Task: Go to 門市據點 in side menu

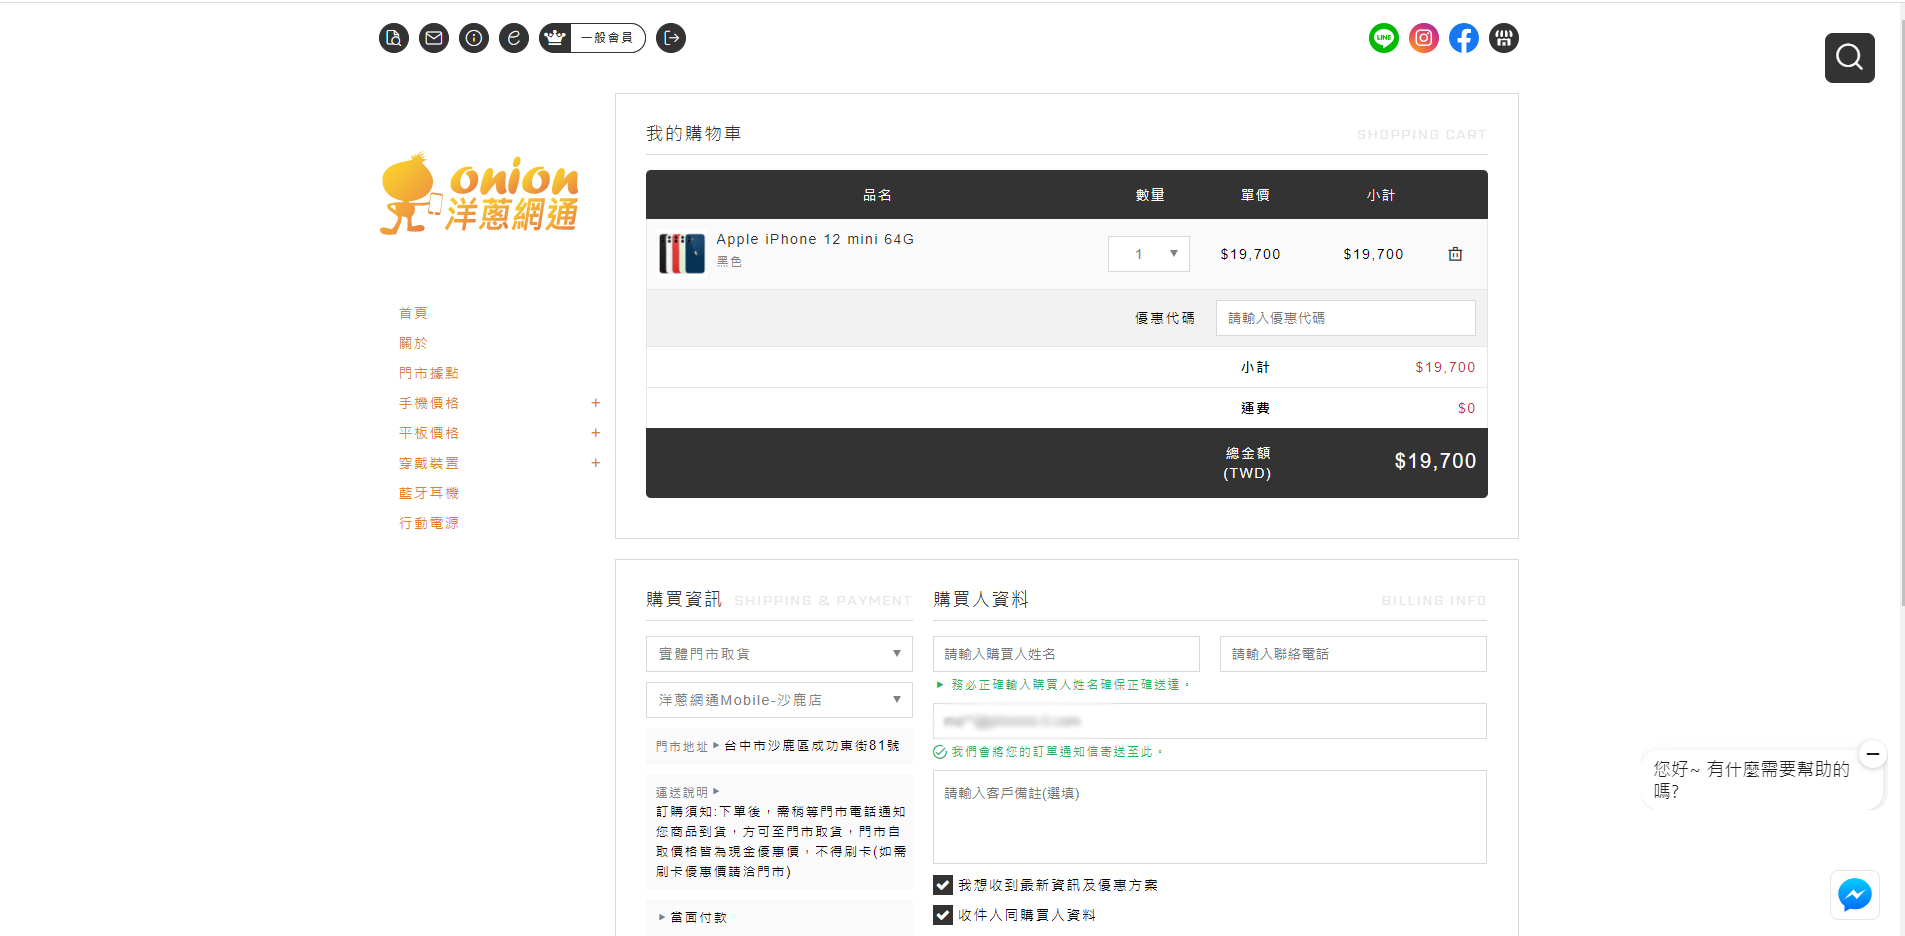Action: (429, 373)
